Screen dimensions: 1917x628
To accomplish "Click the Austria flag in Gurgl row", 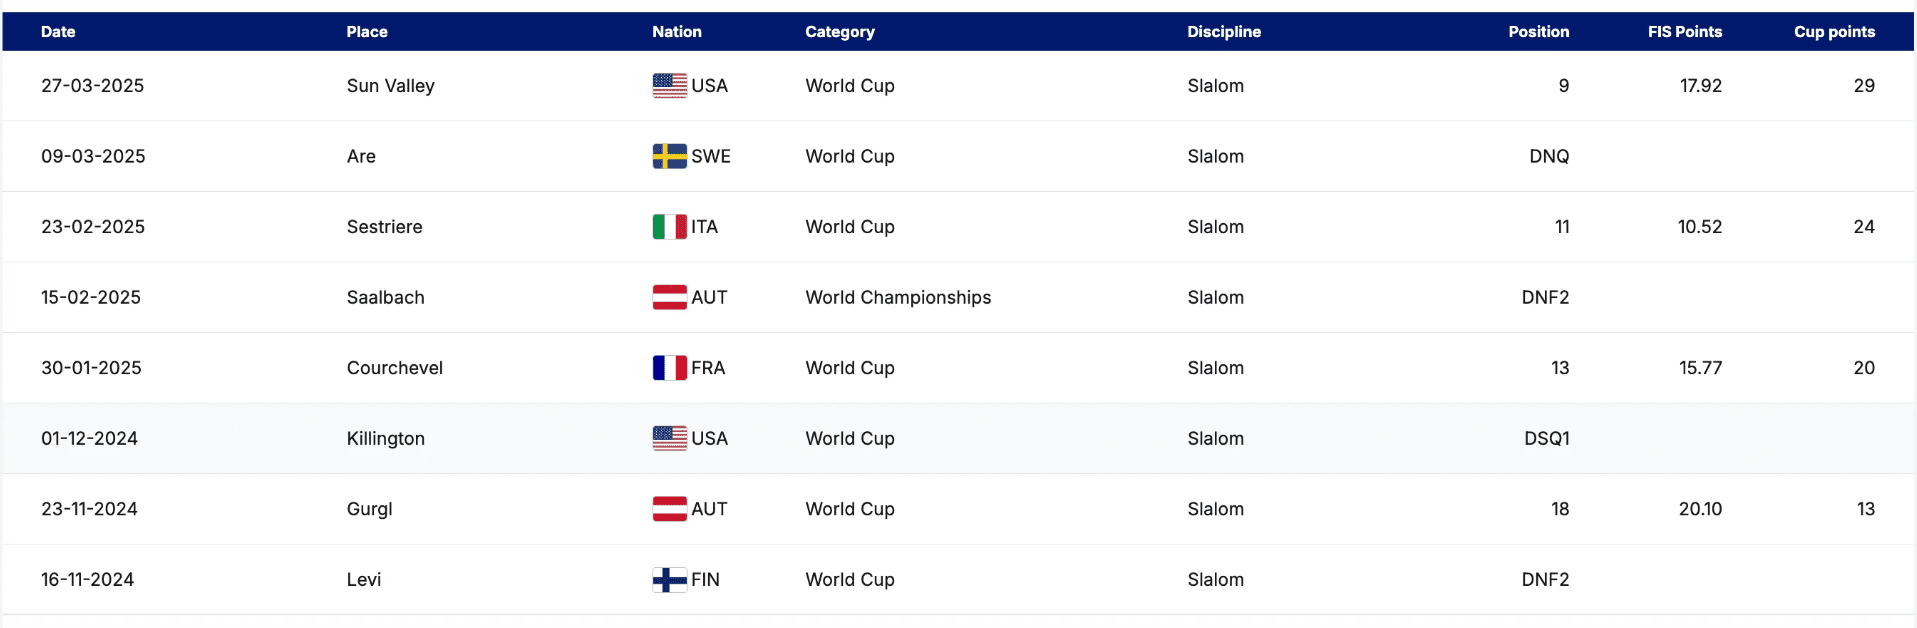I will pyautogui.click(x=669, y=509).
